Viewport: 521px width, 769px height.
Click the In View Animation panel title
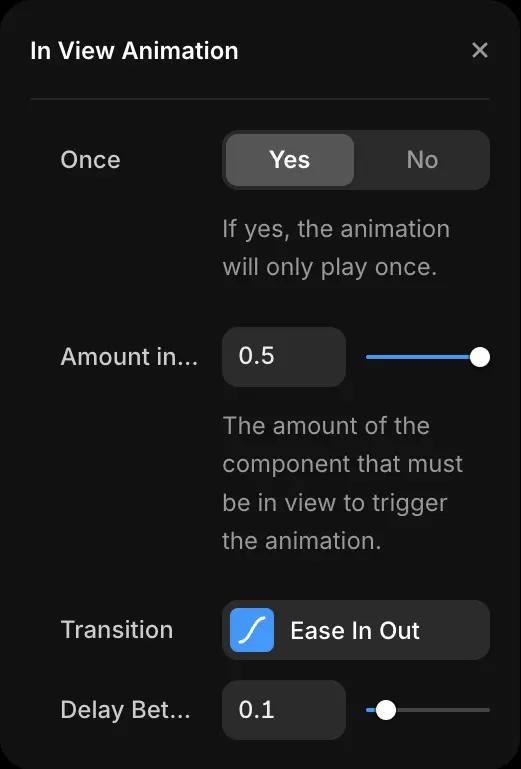click(134, 51)
